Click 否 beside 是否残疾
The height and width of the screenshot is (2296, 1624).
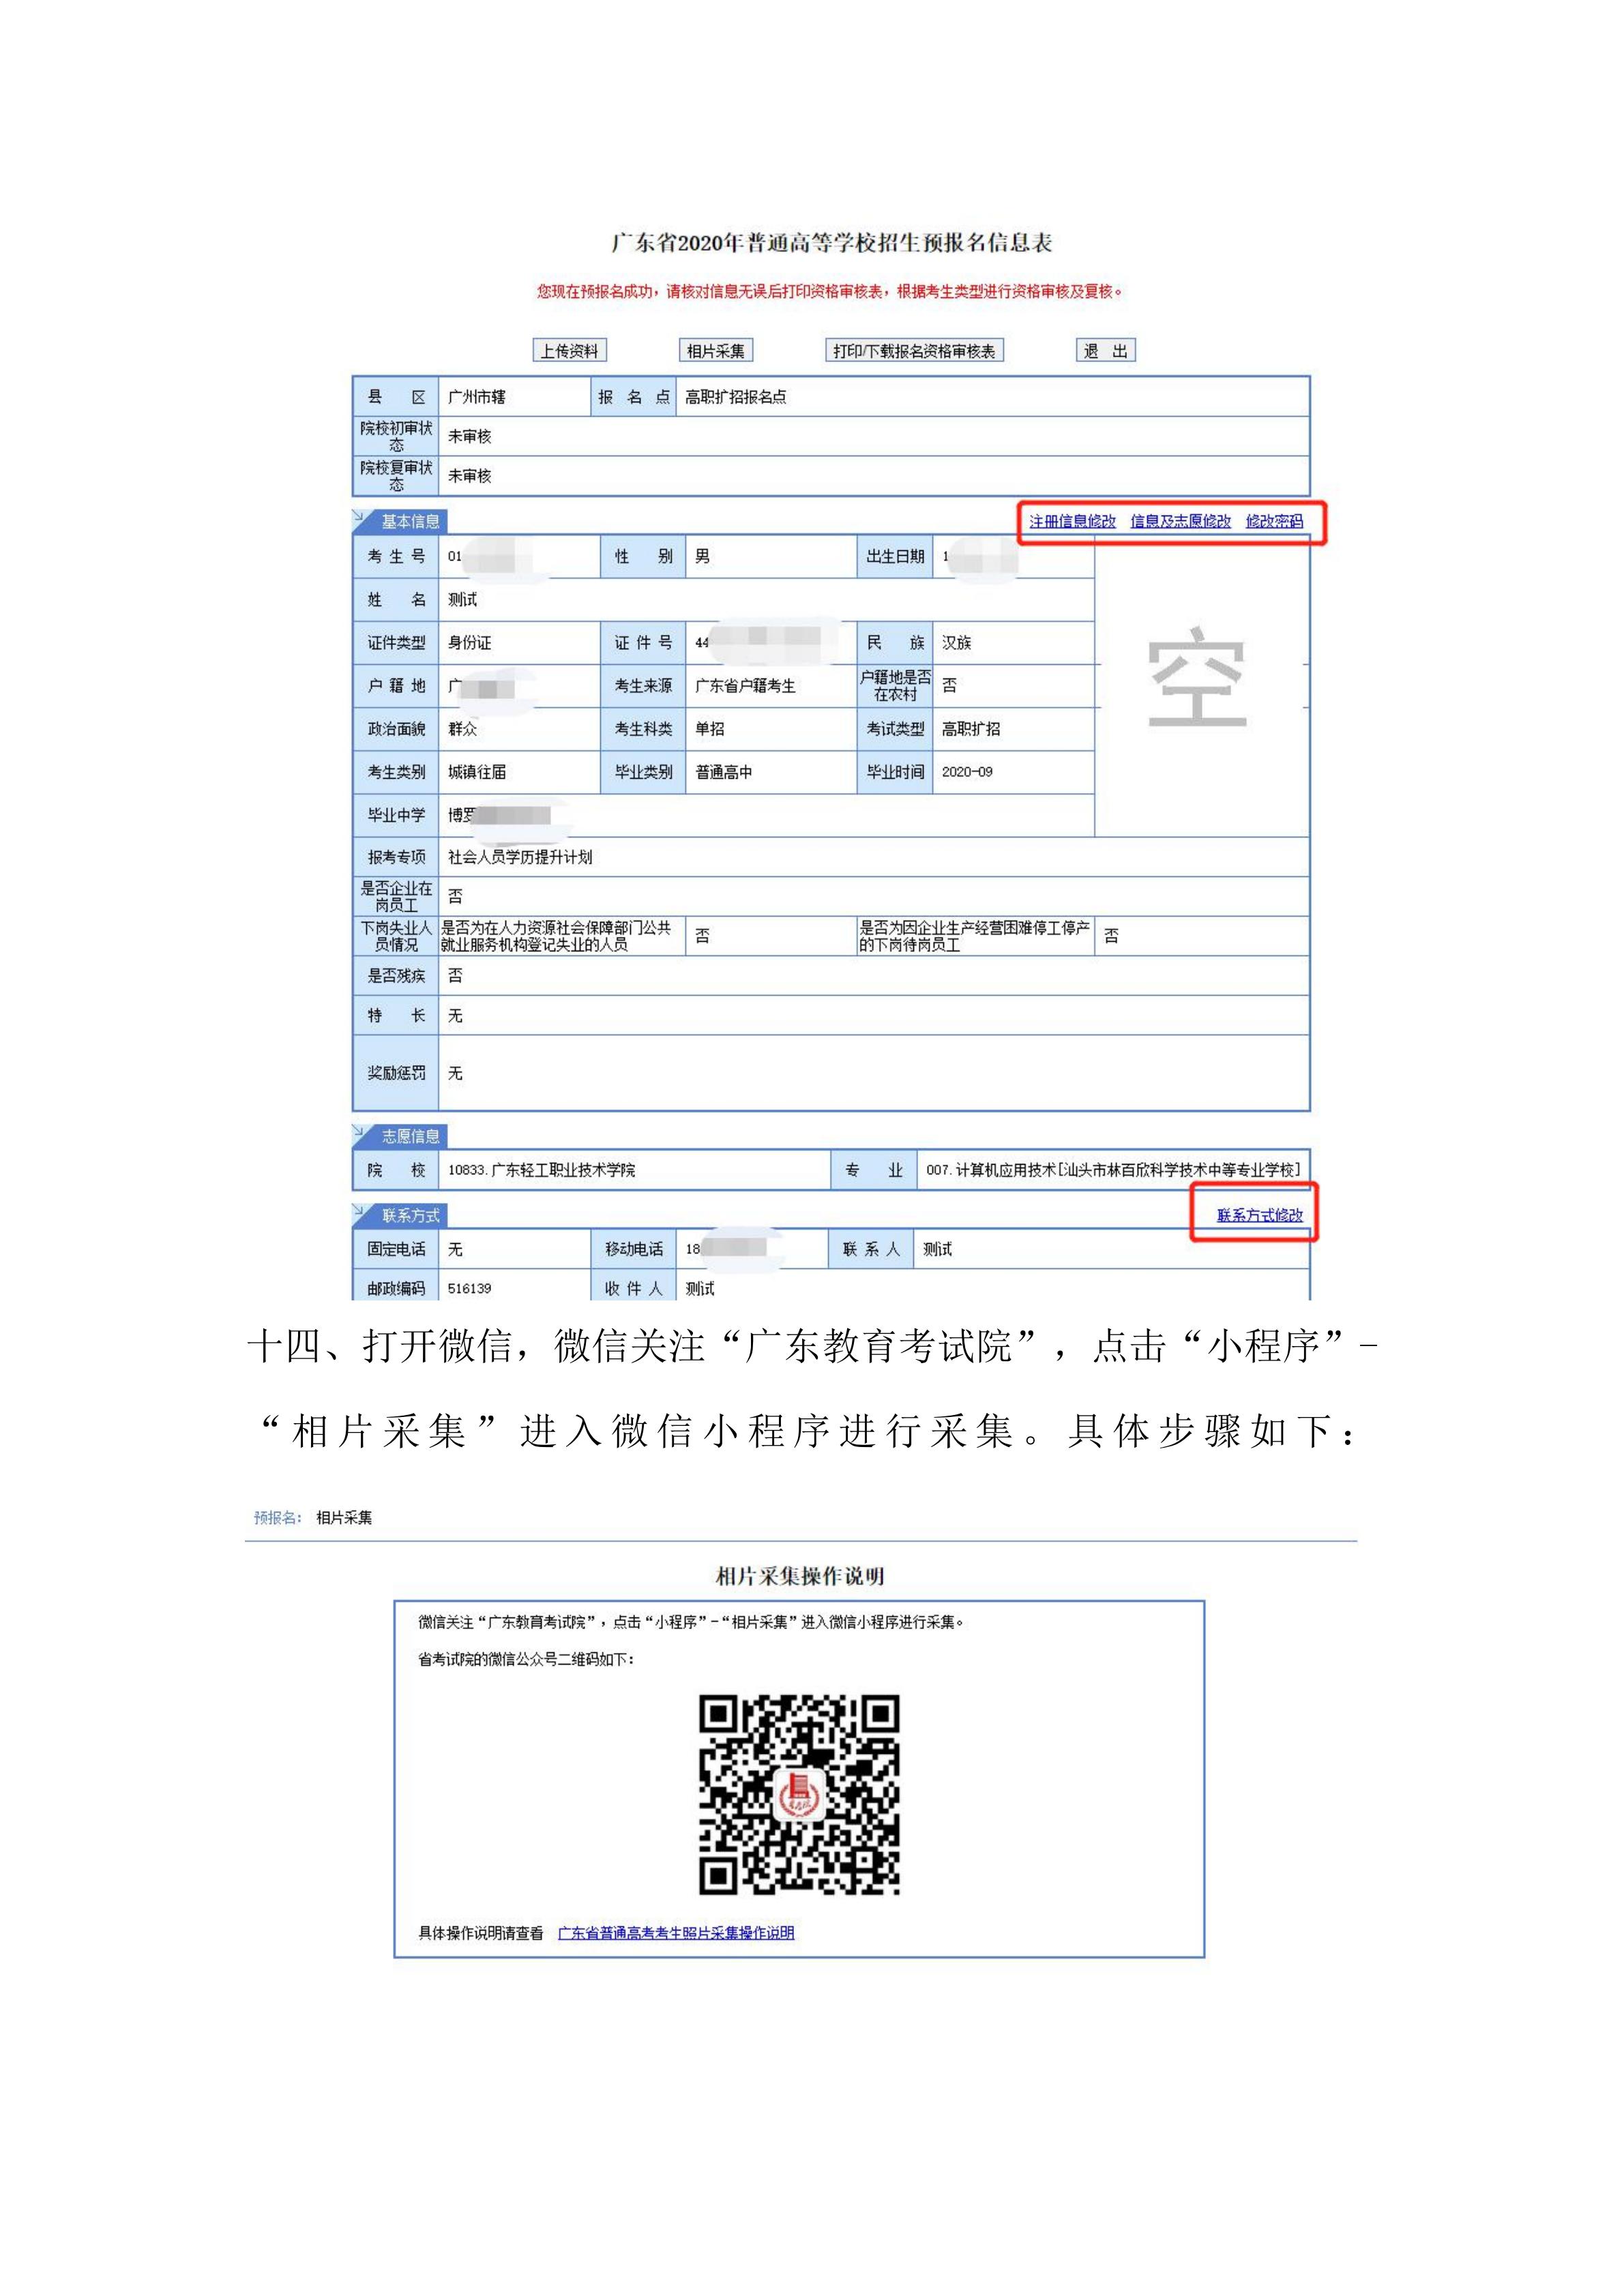pyautogui.click(x=455, y=975)
